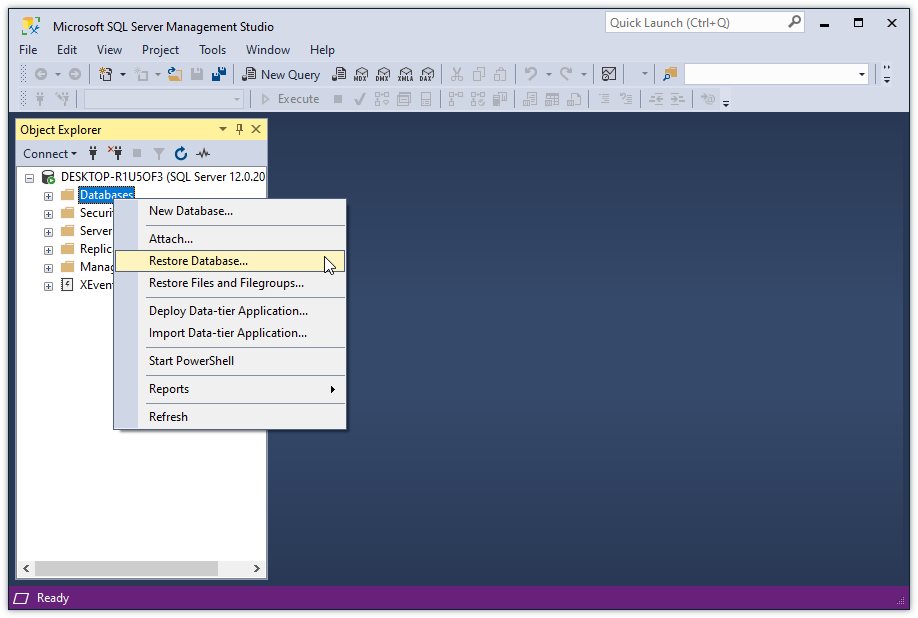Open the Connect dropdown in Object Explorer
Image resolution: width=918 pixels, height=618 pixels.
pyautogui.click(x=50, y=153)
